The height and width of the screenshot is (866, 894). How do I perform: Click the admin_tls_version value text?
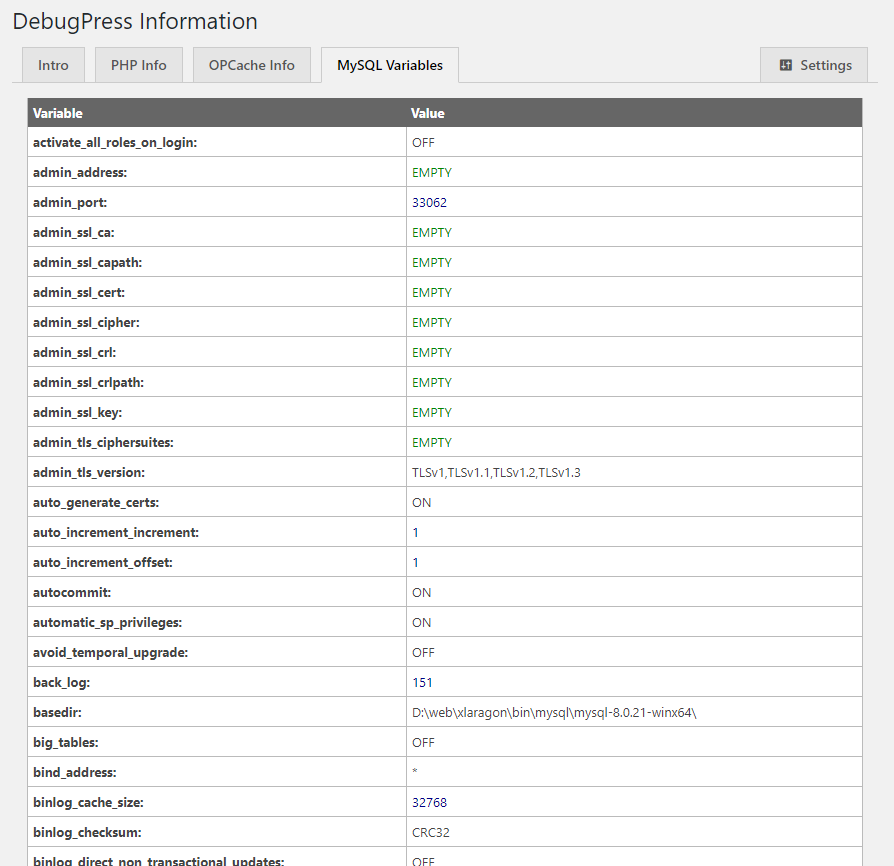coord(496,472)
